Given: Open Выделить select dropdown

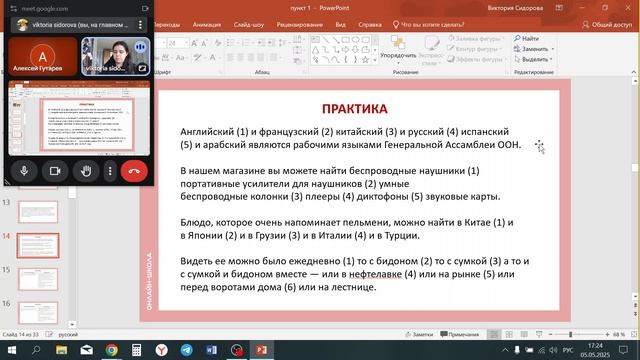Looking at the screenshot, I should click(533, 59).
